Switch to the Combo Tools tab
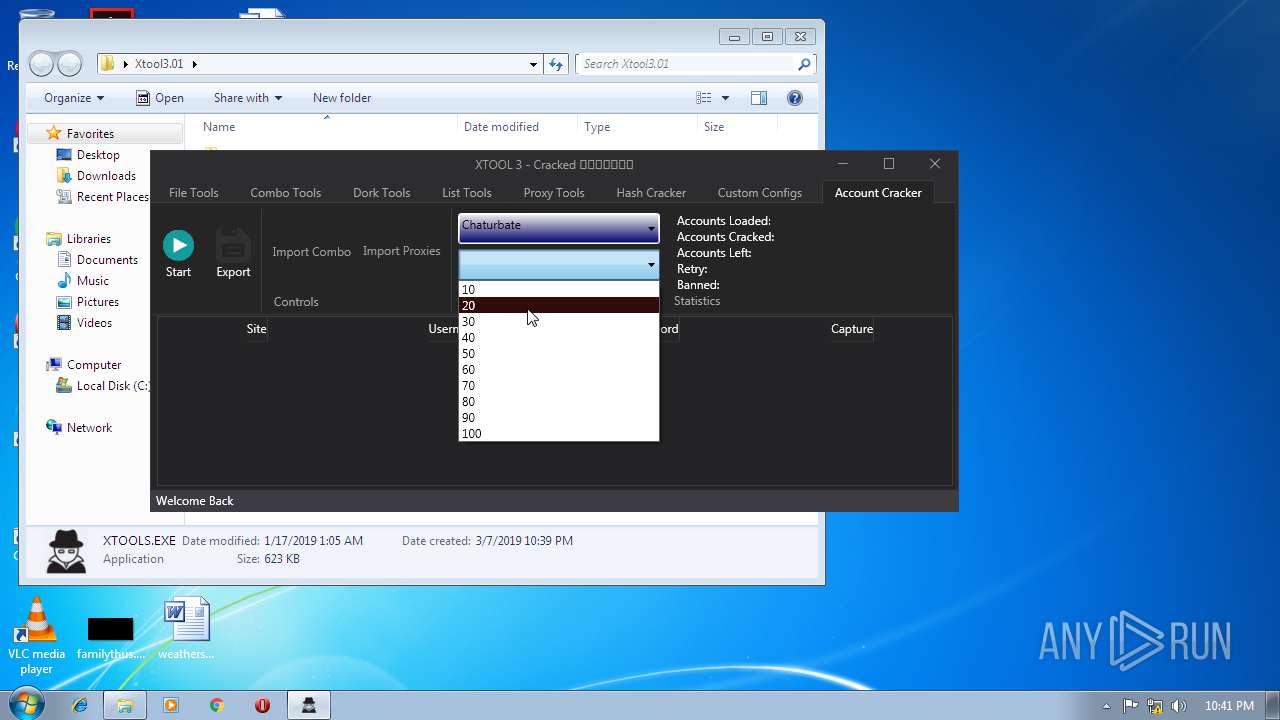The height and width of the screenshot is (720, 1280). (x=286, y=193)
